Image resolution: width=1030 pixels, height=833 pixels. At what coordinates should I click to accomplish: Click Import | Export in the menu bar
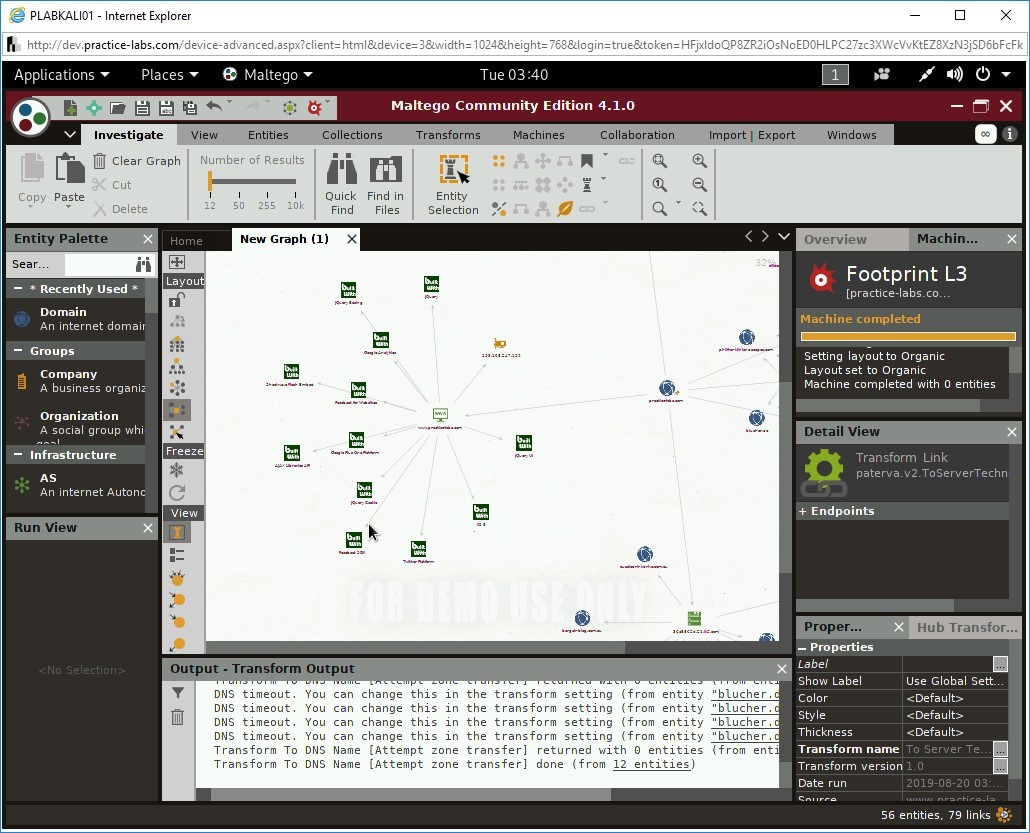(x=751, y=134)
